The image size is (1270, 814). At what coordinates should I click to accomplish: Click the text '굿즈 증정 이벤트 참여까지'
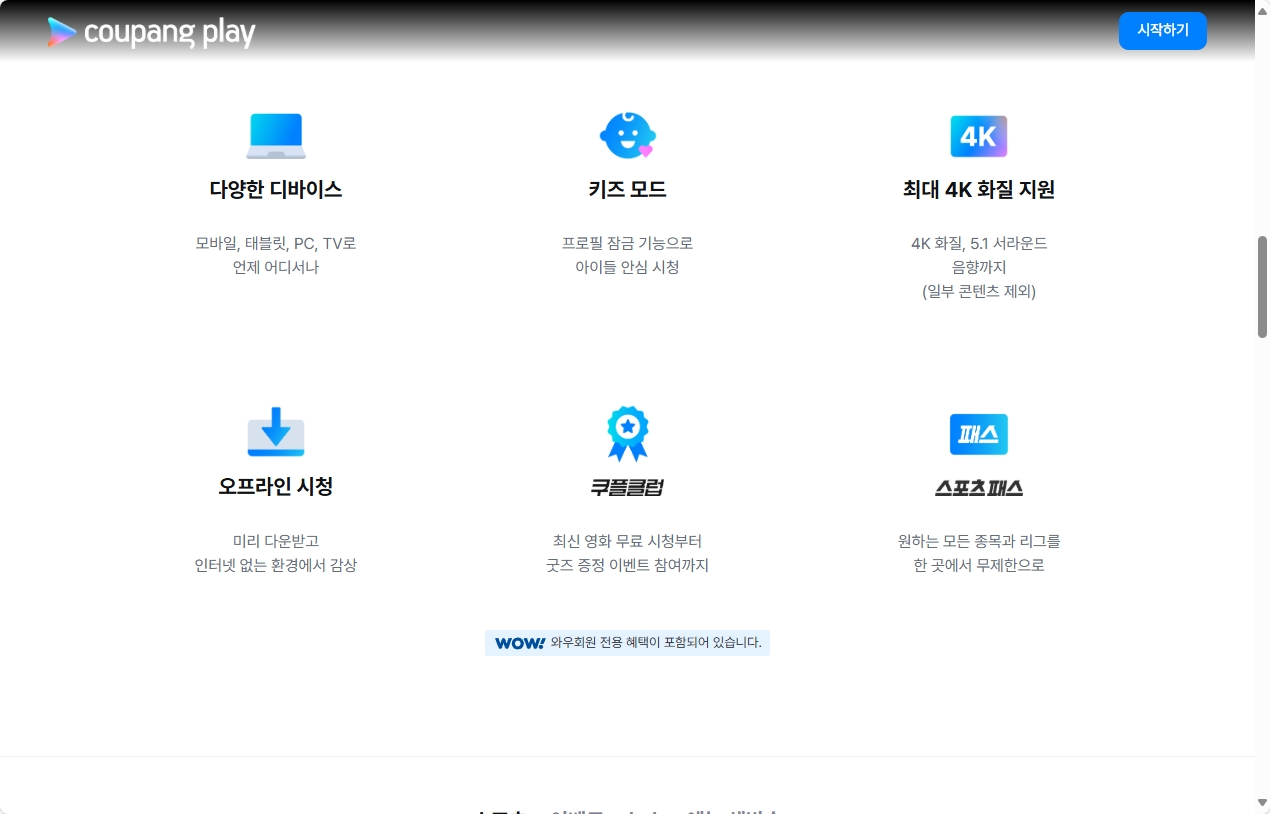tap(627, 565)
